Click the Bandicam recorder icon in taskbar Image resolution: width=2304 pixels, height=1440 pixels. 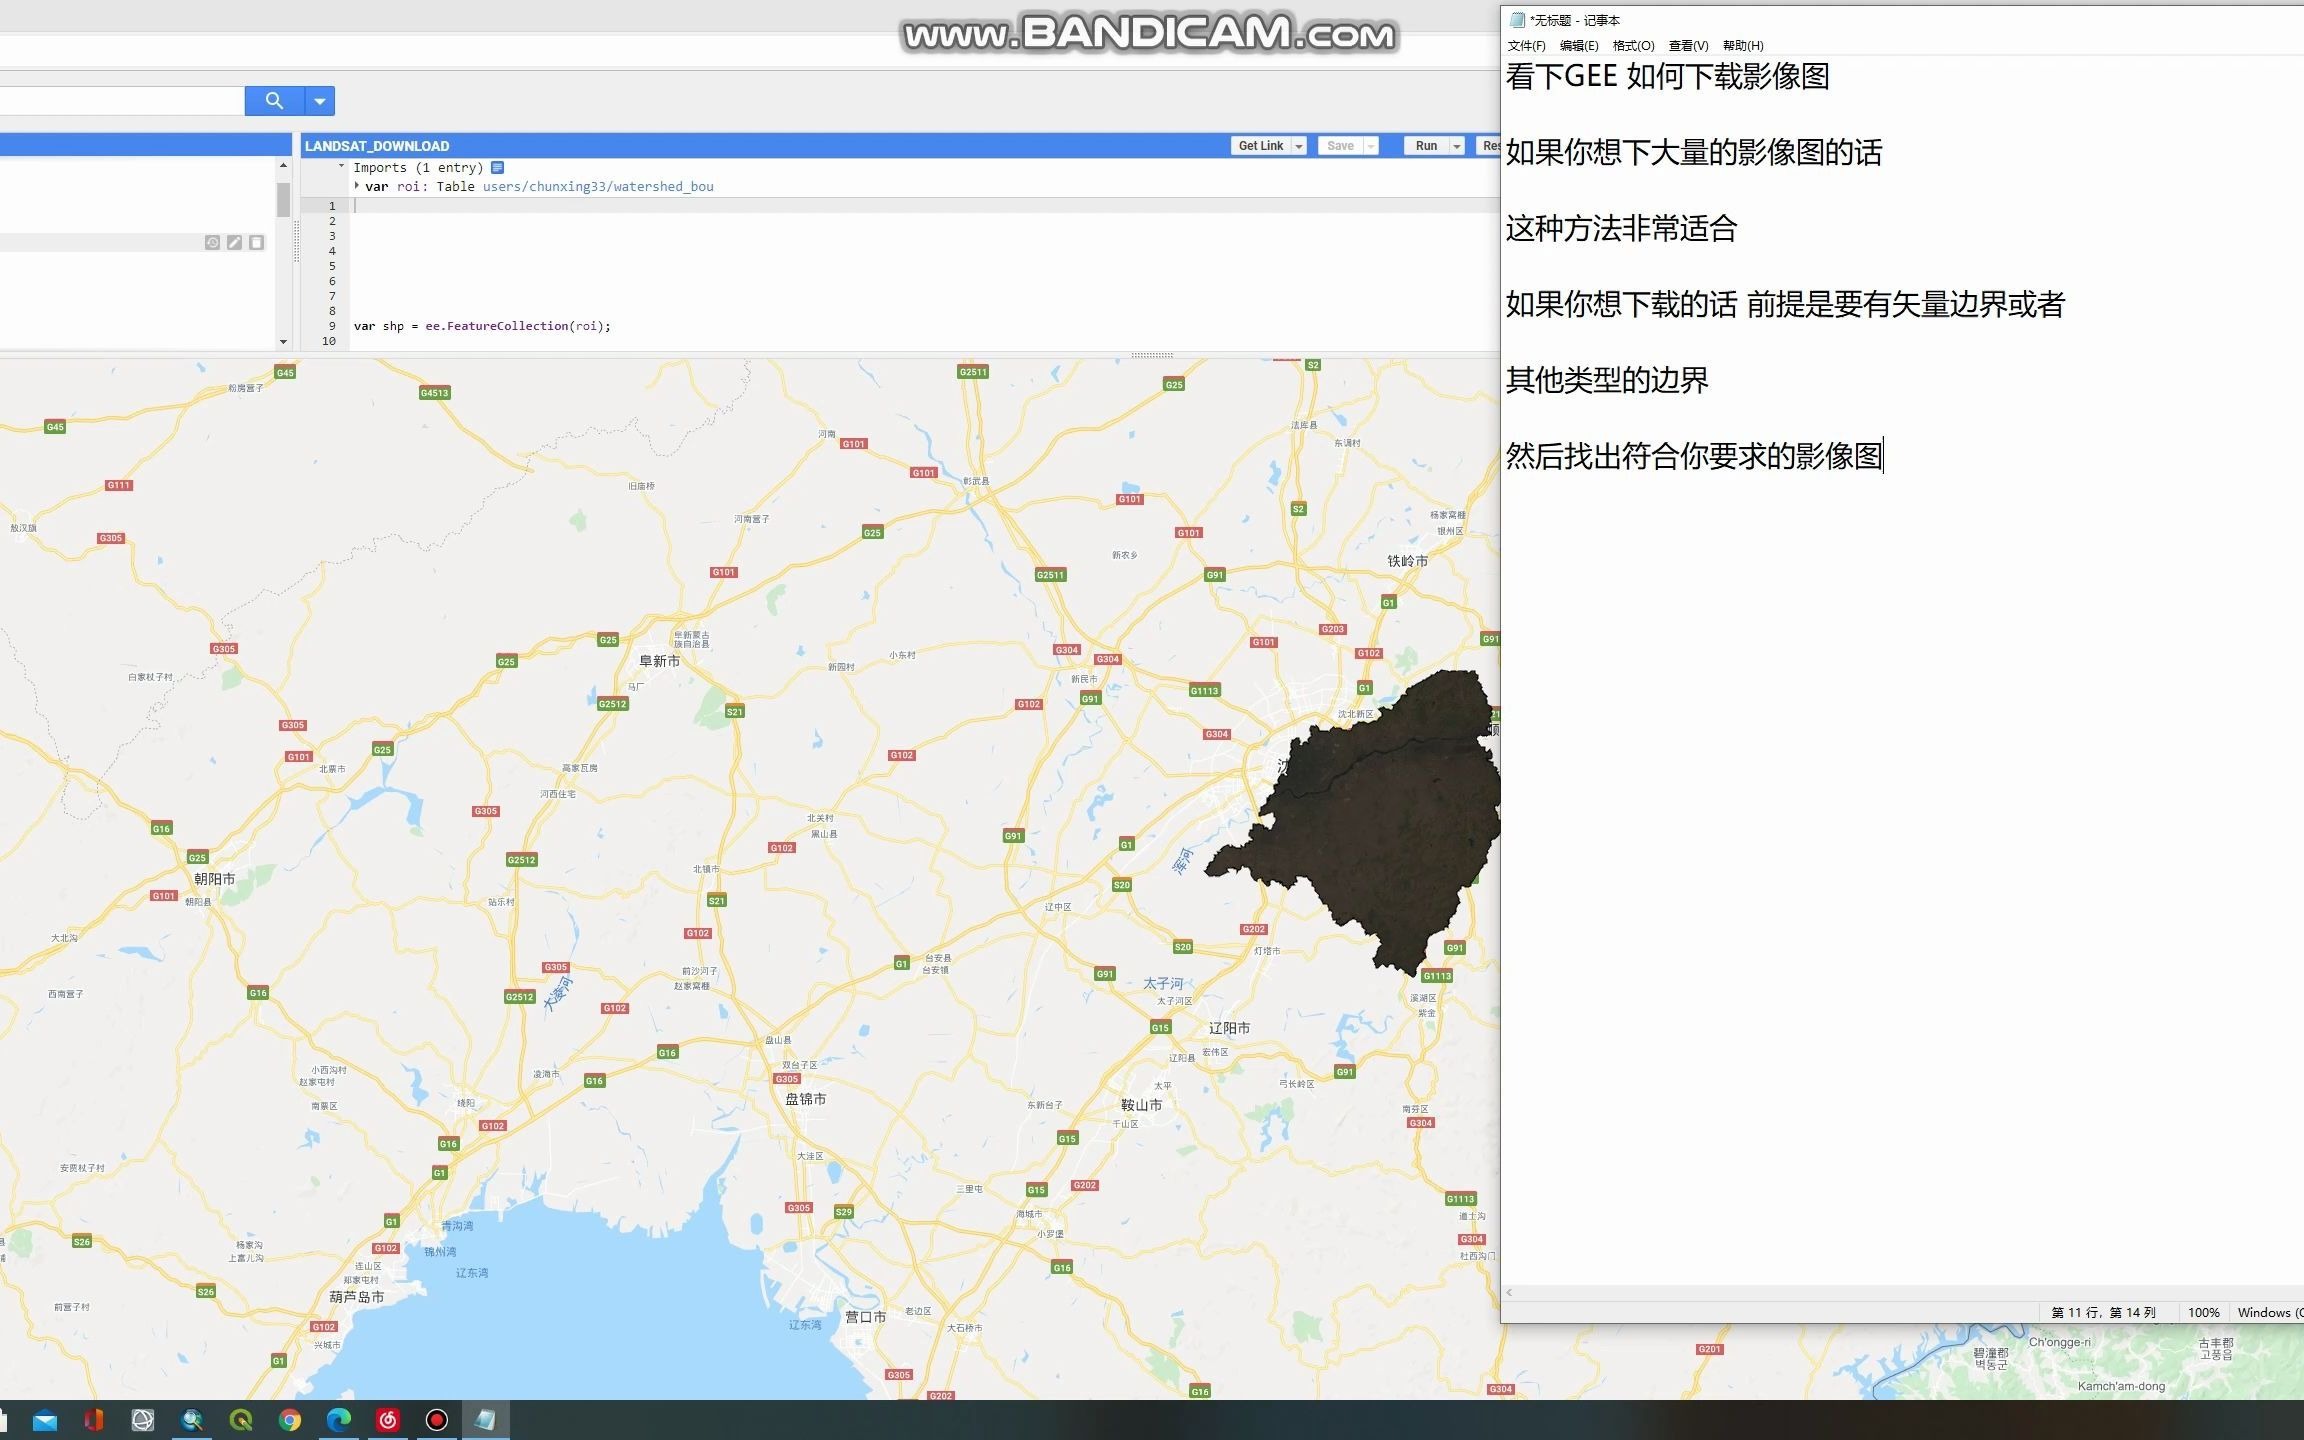coord(437,1420)
